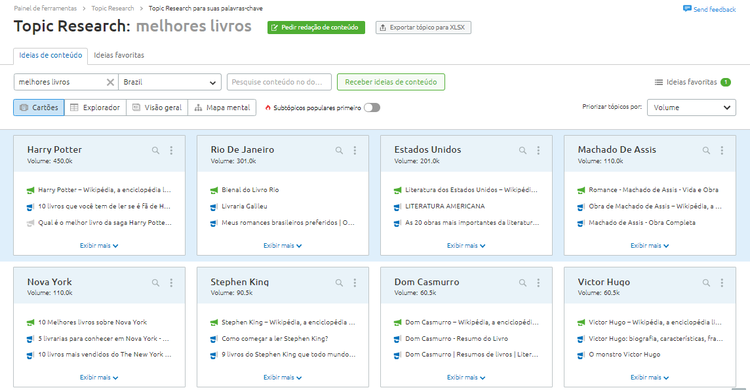Click the magnifier on Rio De Janeiro card

(x=339, y=150)
